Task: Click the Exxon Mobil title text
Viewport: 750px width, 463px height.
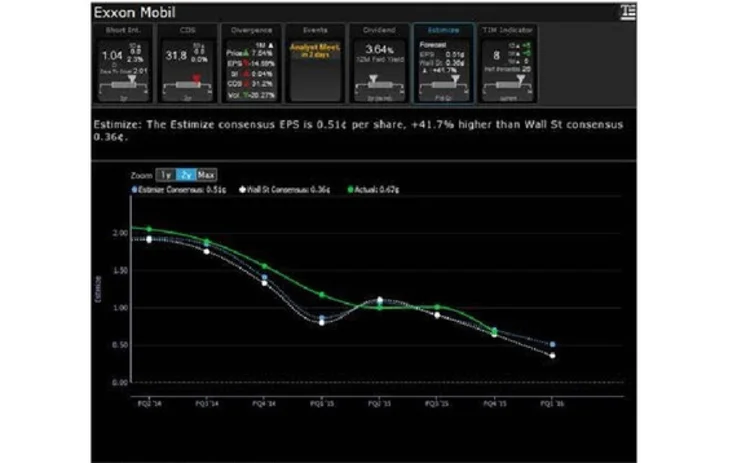Action: (134, 12)
